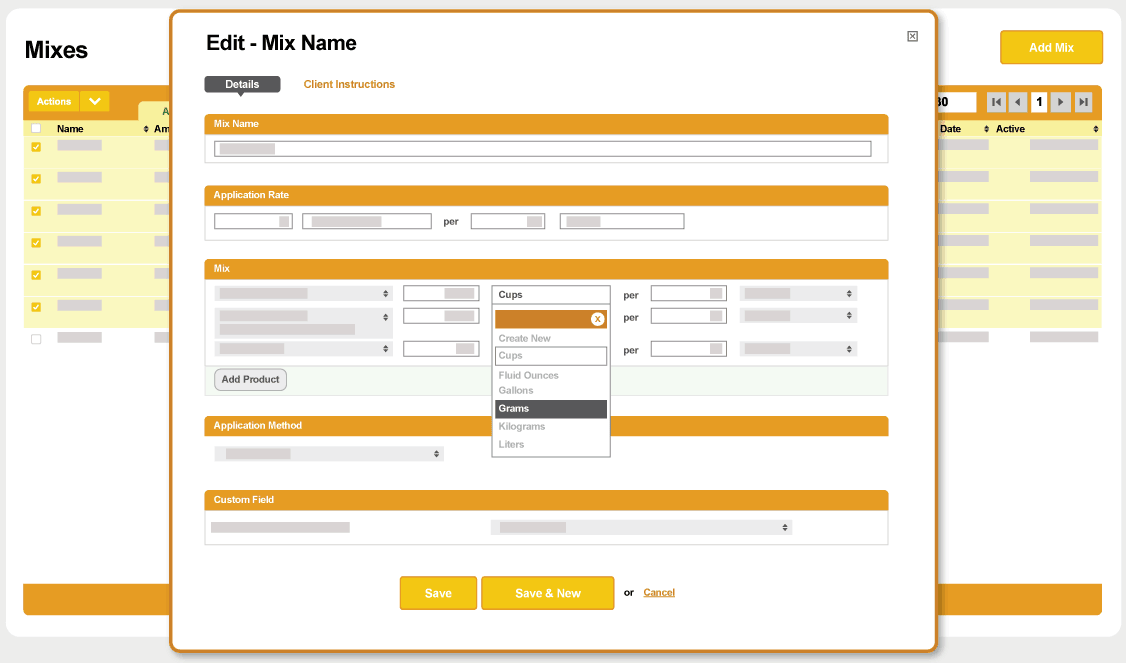Open the second Mix product dropdown
This screenshot has height=663, width=1126.
303,323
